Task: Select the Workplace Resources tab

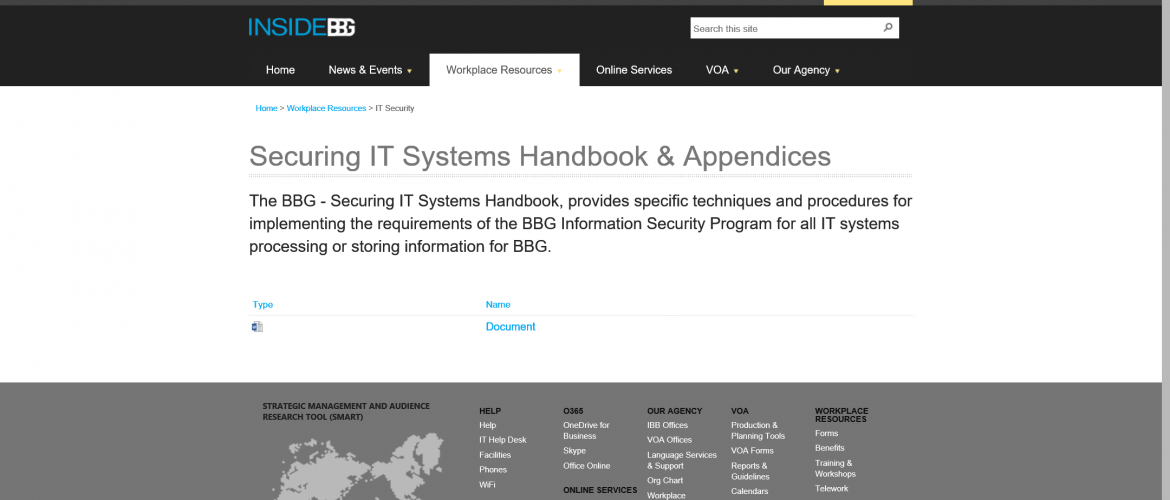Action: pyautogui.click(x=504, y=70)
